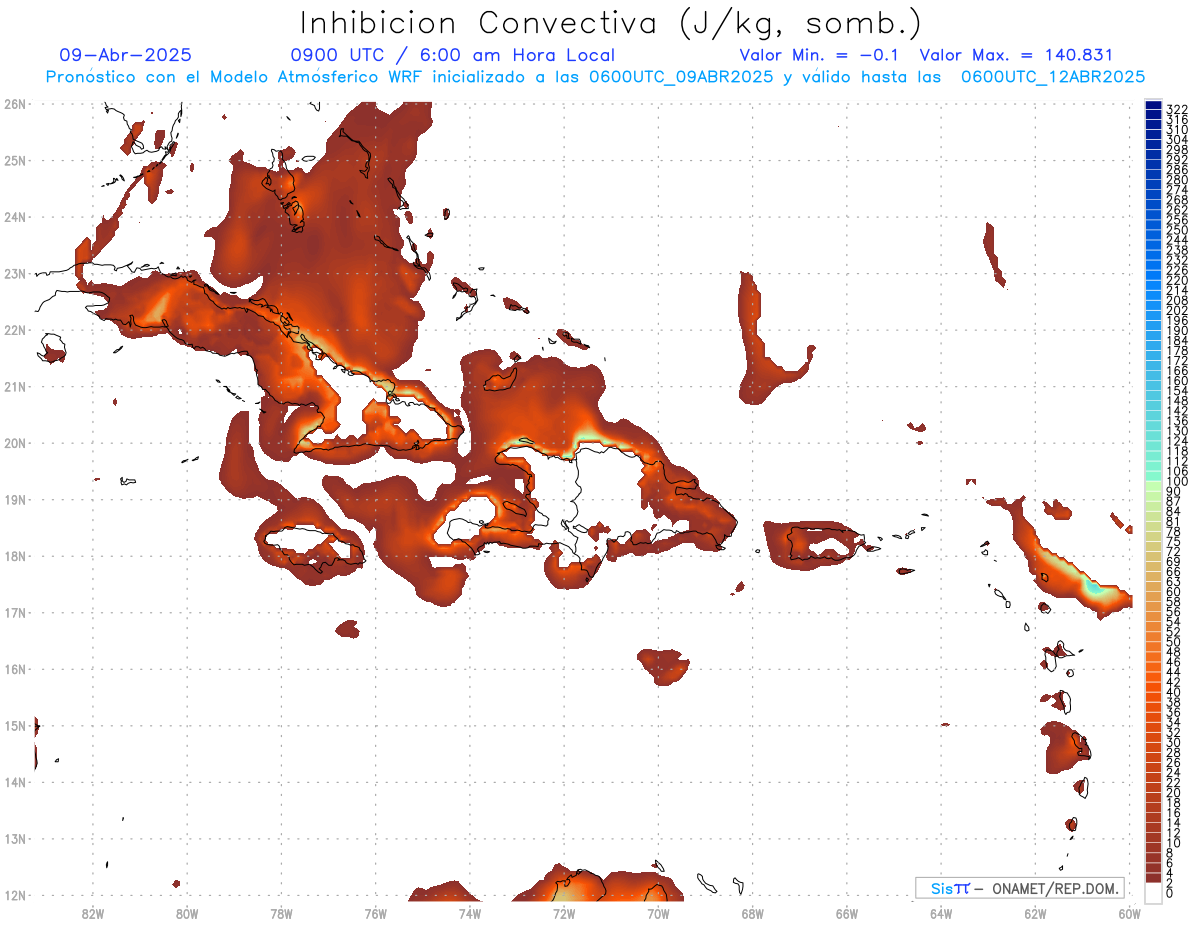Viewport: 1200px width, 927px height.
Task: Click the longitude label '82W'
Action: (x=93, y=913)
